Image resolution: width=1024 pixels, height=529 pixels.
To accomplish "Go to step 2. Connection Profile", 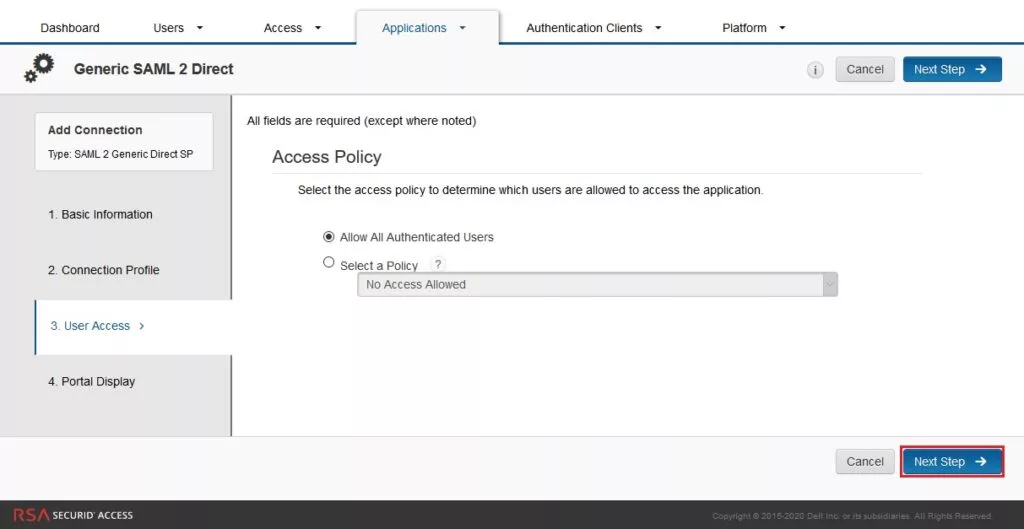I will (x=103, y=270).
